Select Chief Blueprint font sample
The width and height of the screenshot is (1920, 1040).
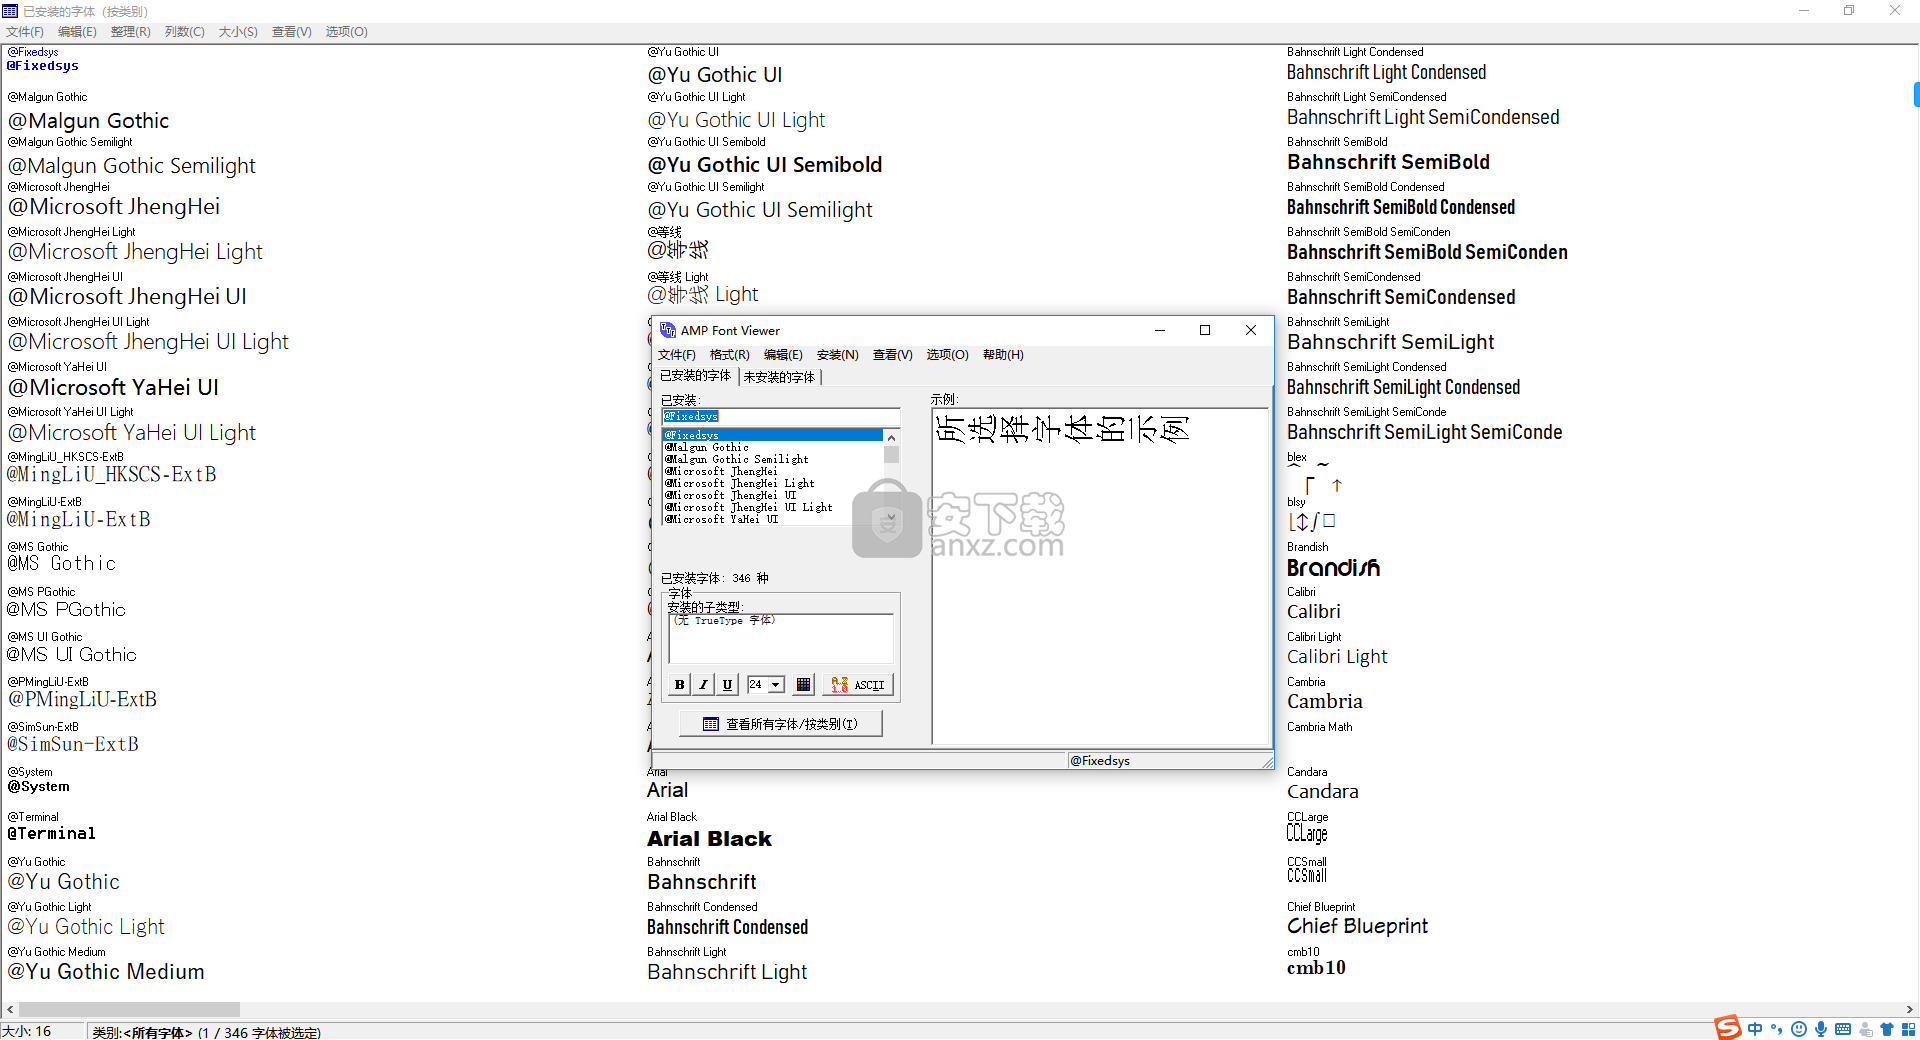(x=1357, y=926)
